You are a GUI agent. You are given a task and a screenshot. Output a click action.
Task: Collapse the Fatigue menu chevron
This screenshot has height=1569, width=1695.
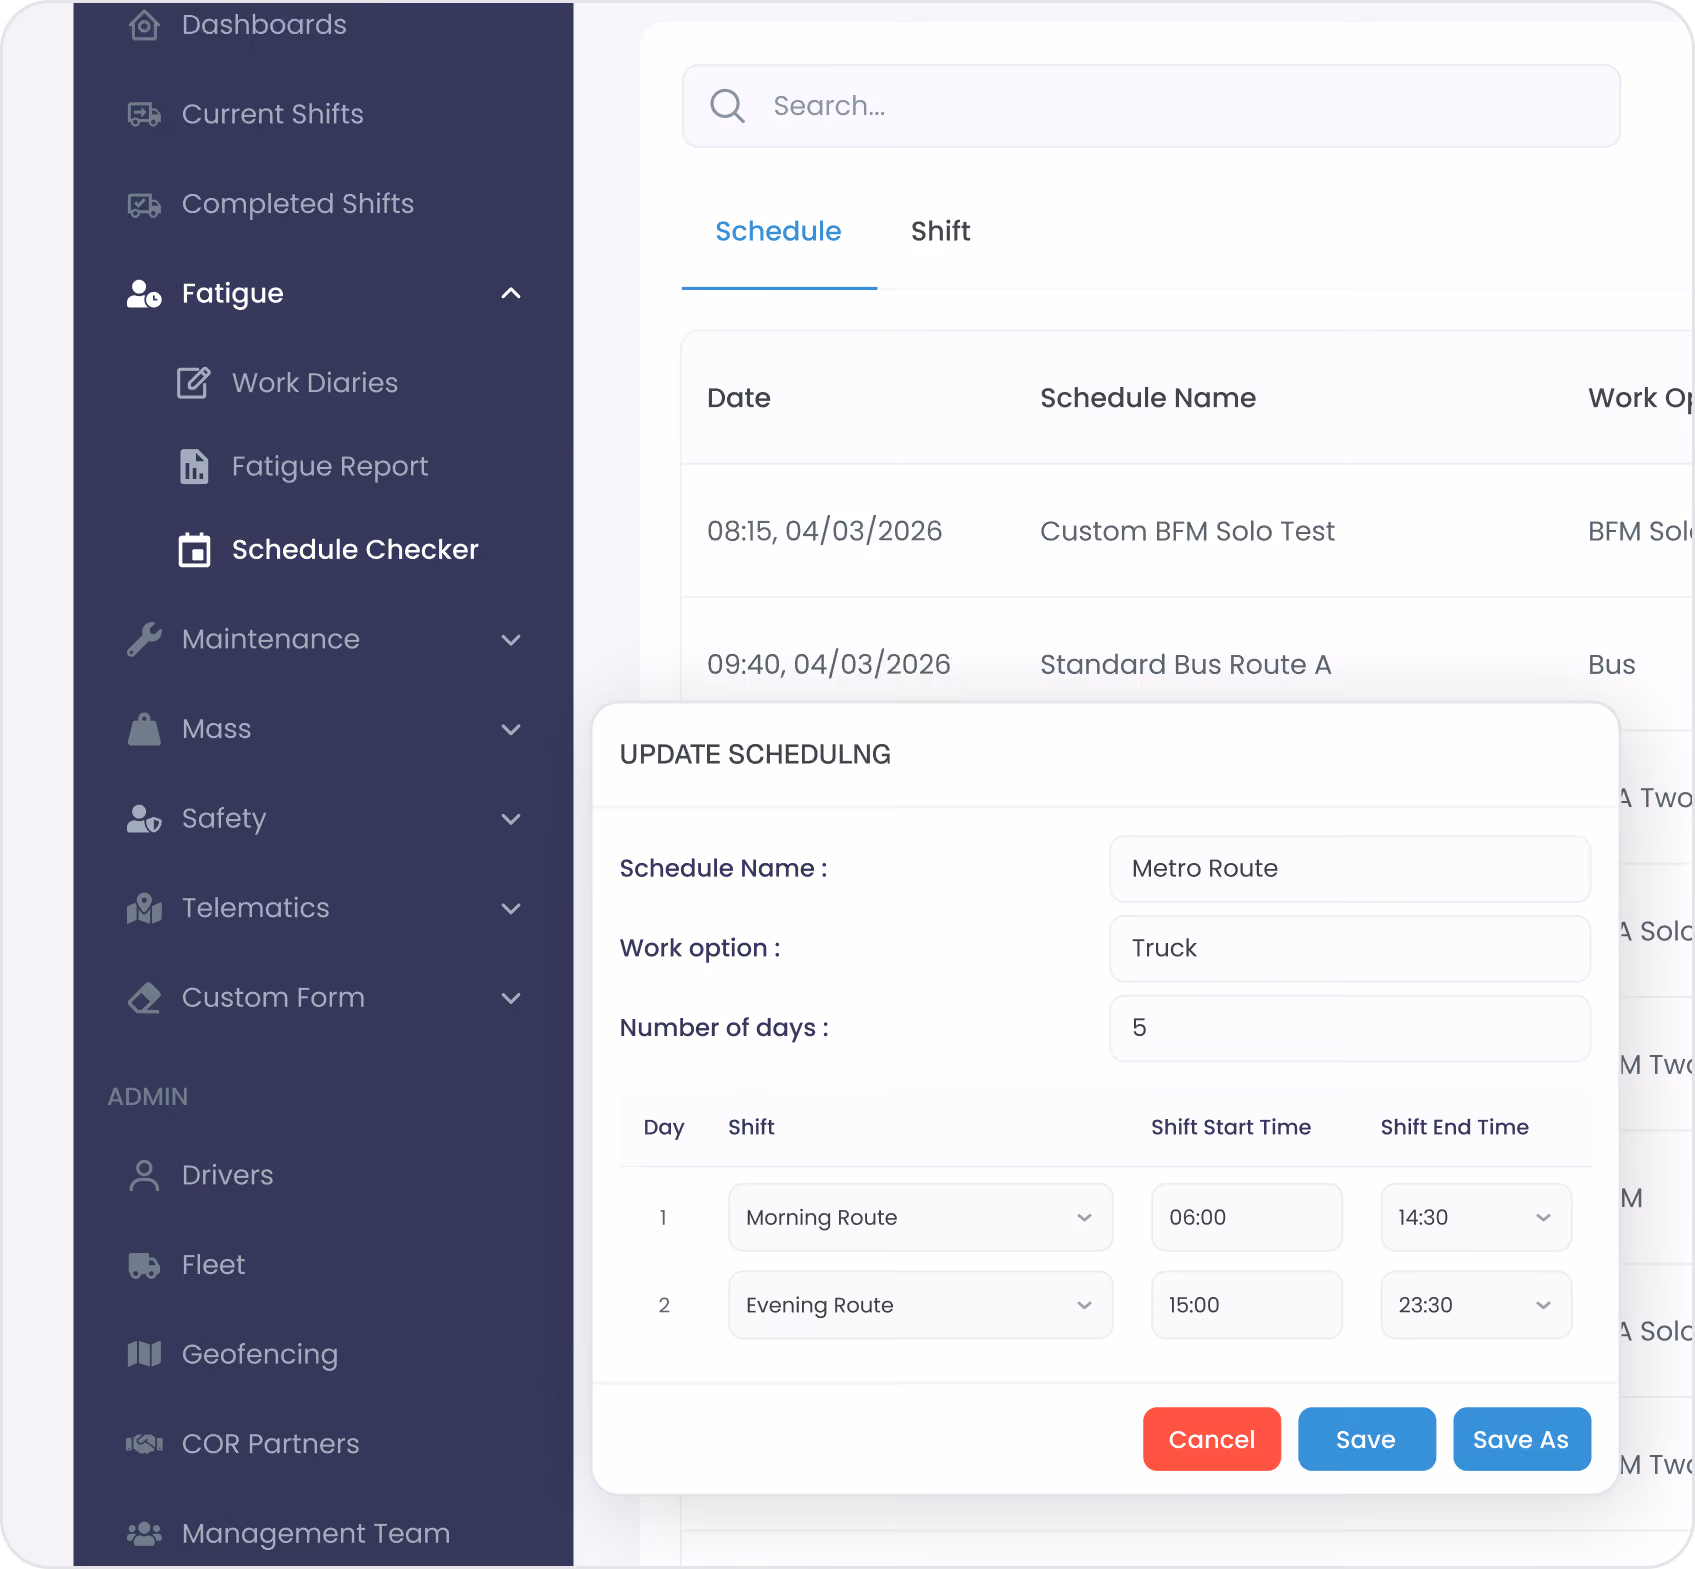[511, 294]
